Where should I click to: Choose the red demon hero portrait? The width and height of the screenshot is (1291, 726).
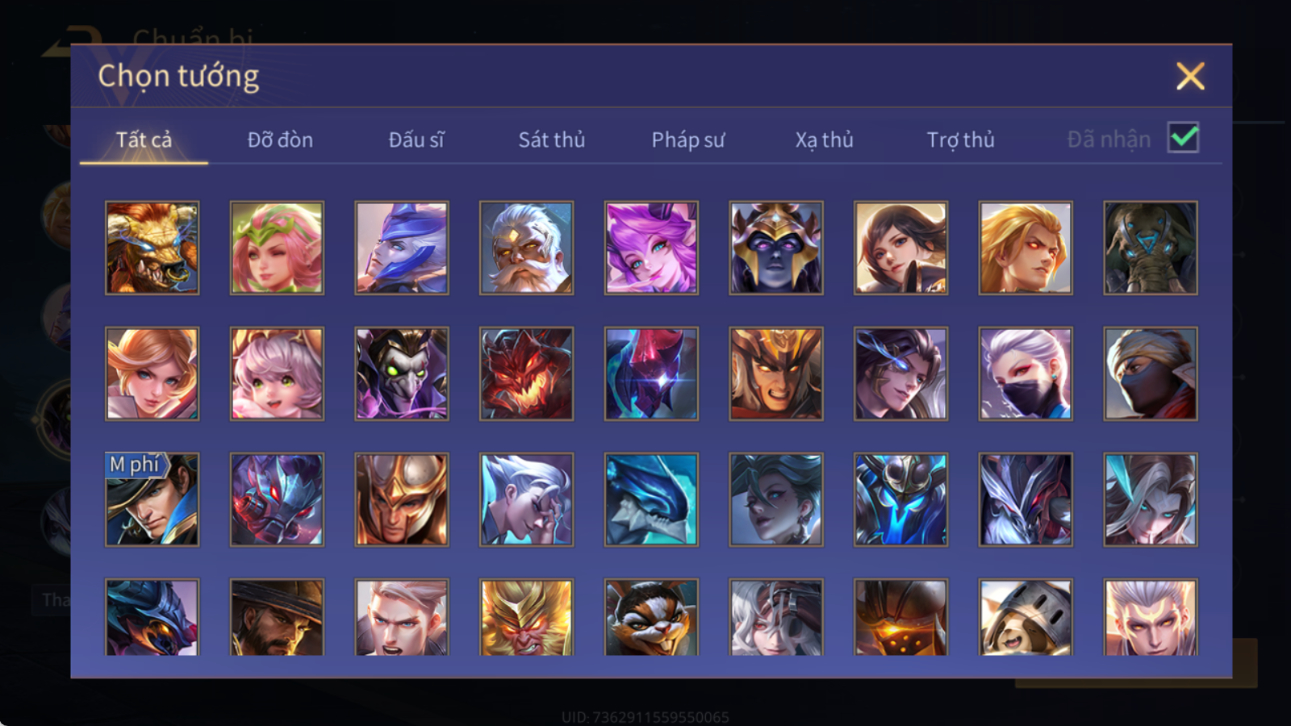coord(526,374)
